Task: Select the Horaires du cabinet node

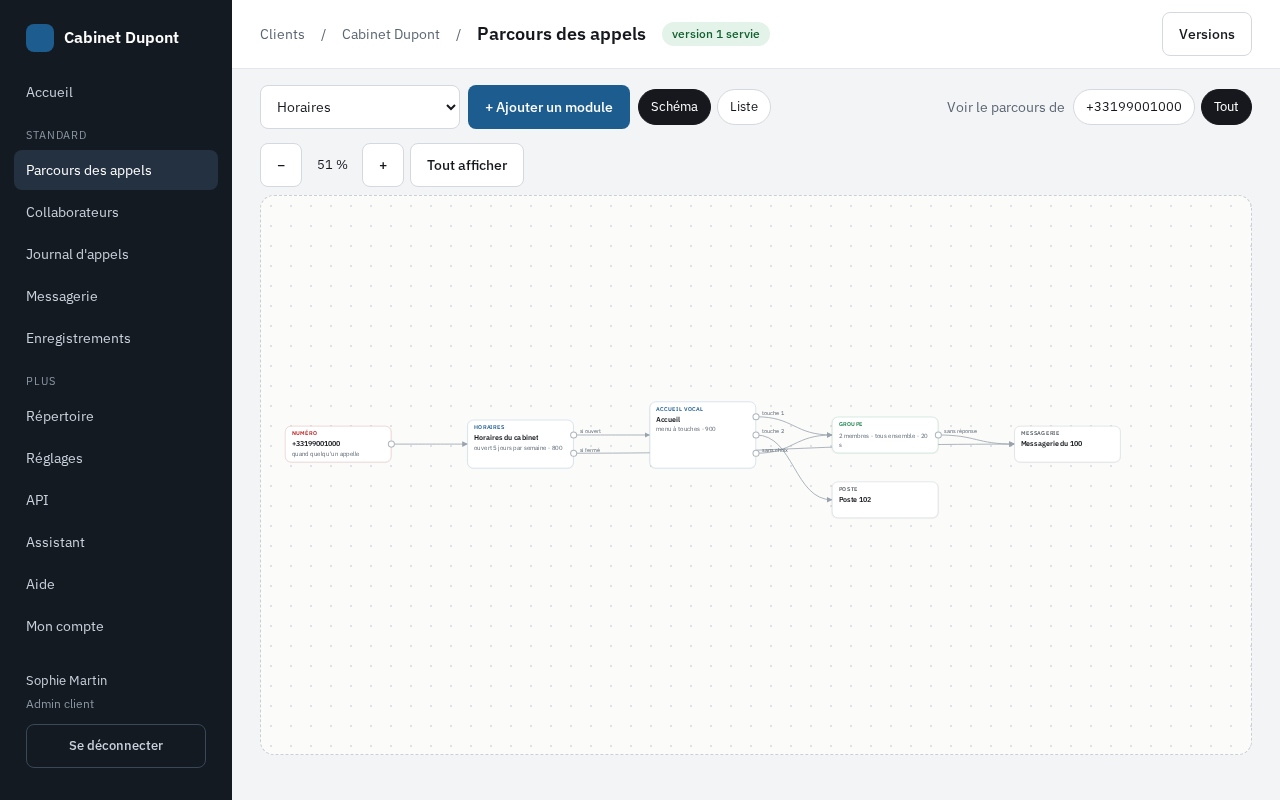Action: [520, 444]
